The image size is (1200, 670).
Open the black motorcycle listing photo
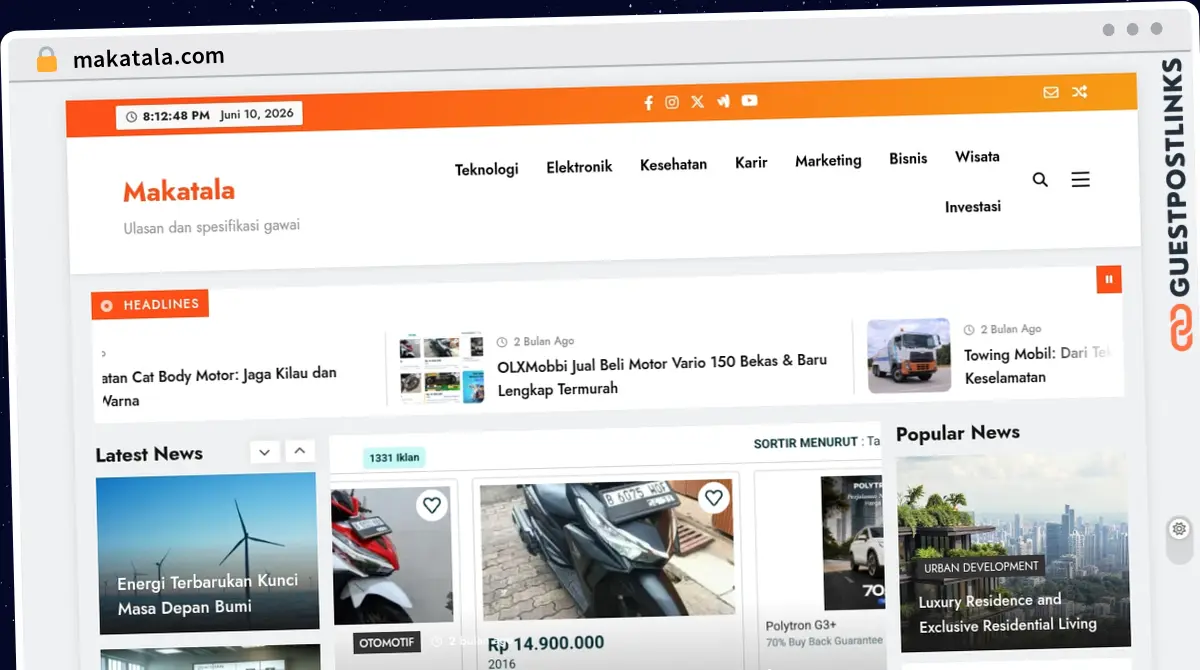606,549
